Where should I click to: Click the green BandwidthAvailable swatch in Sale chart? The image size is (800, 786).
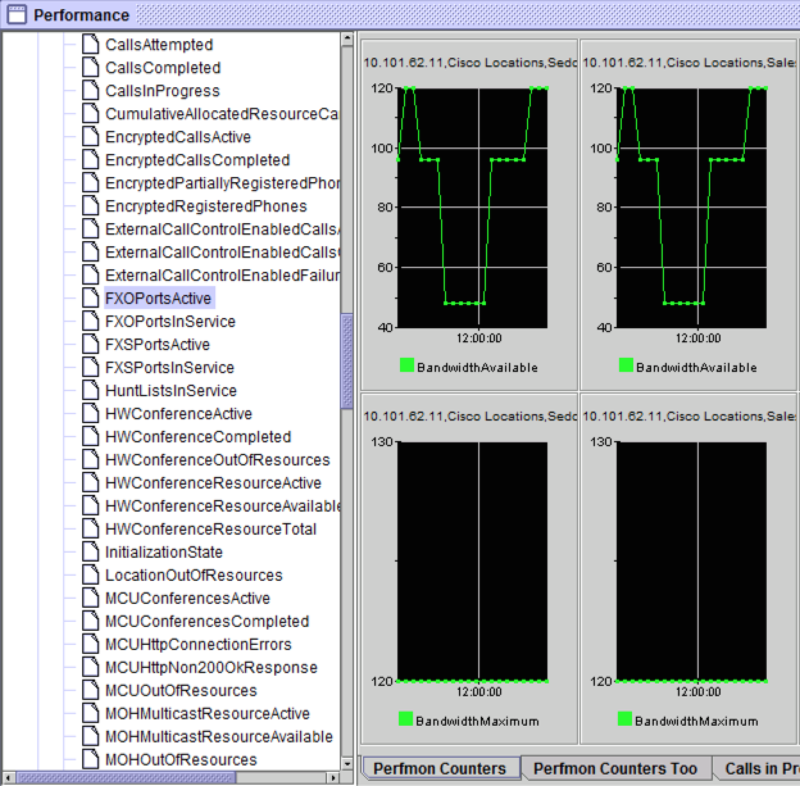626,365
